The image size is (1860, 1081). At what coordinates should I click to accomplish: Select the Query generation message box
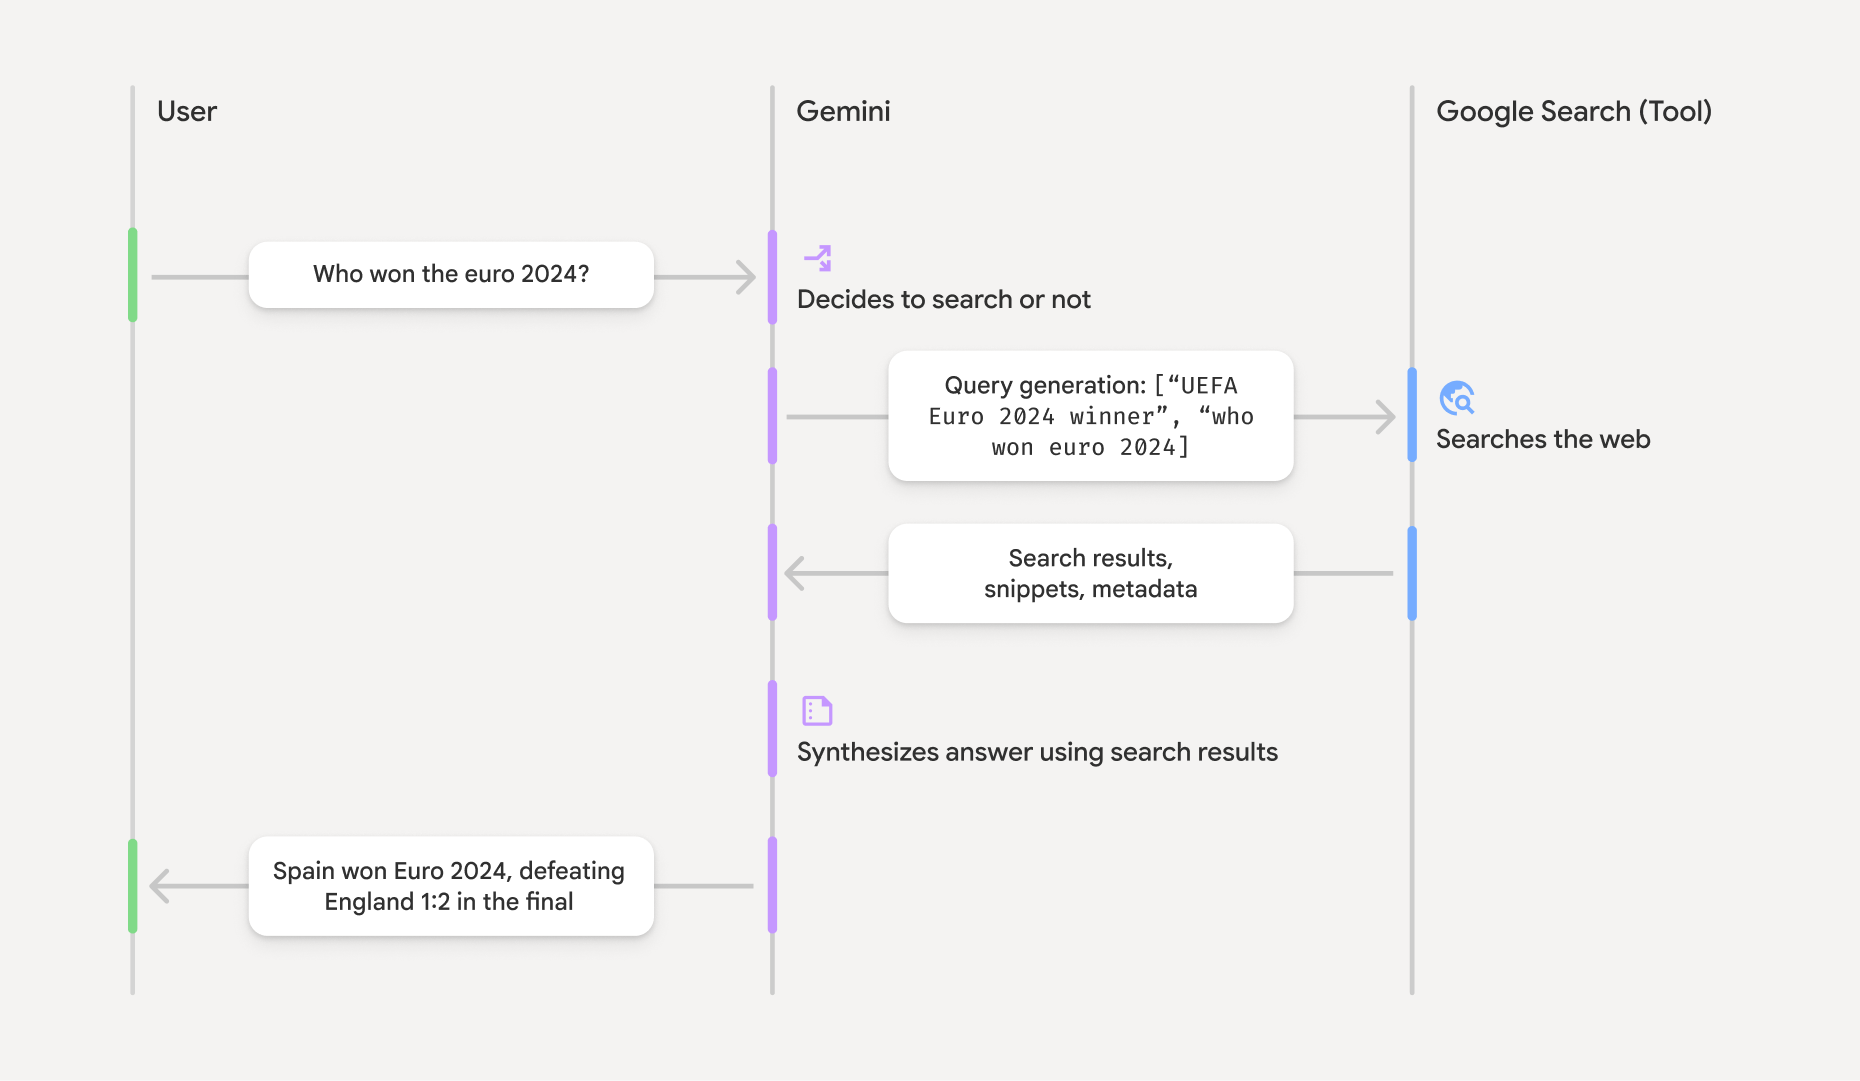click(1090, 416)
